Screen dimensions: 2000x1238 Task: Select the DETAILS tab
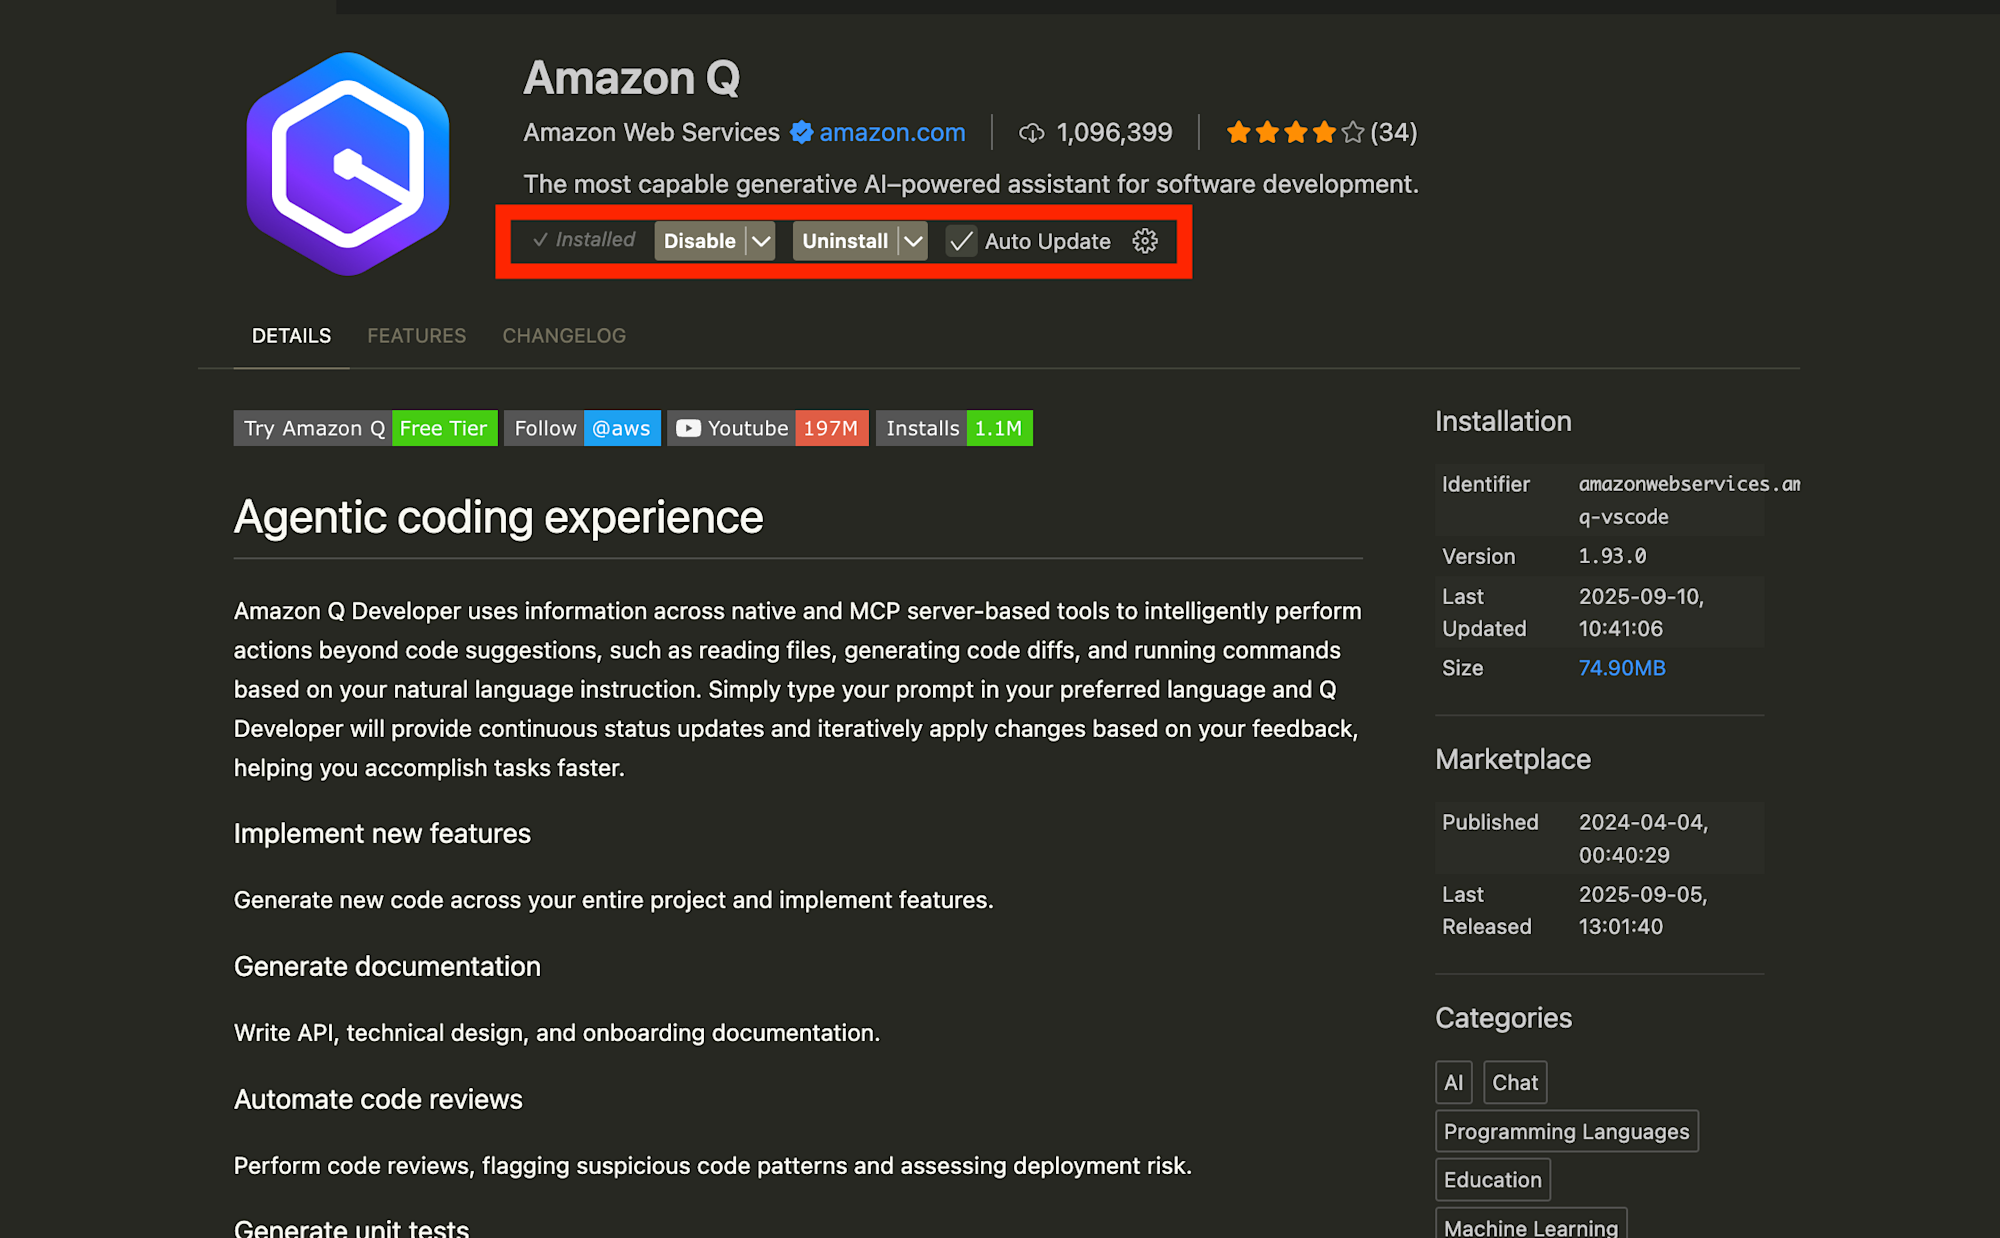click(x=291, y=336)
